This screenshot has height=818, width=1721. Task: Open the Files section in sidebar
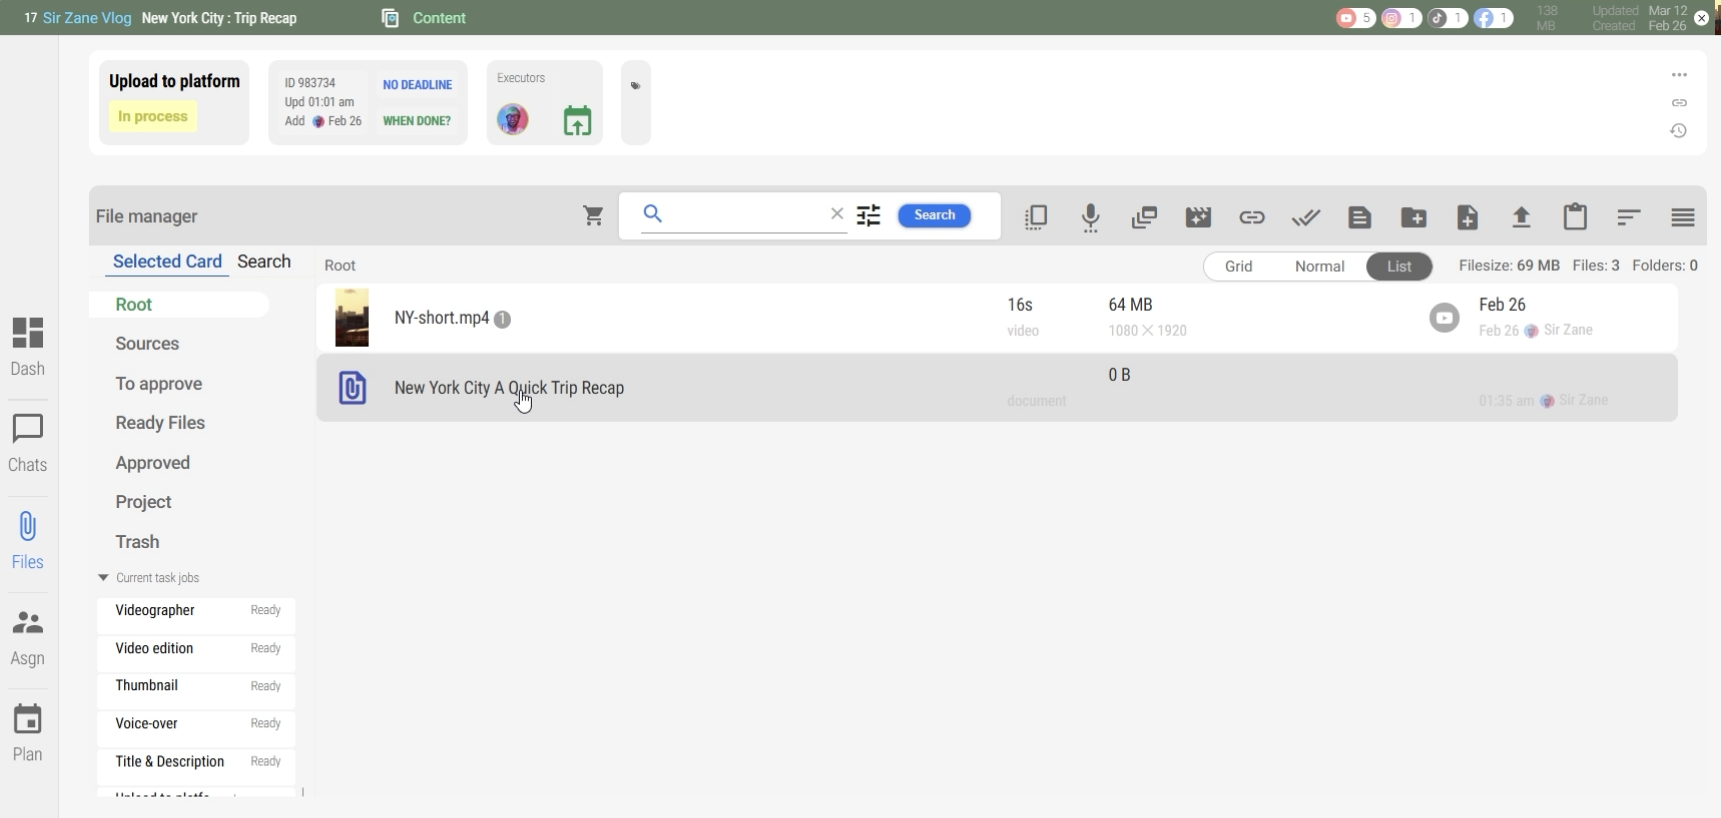28,539
